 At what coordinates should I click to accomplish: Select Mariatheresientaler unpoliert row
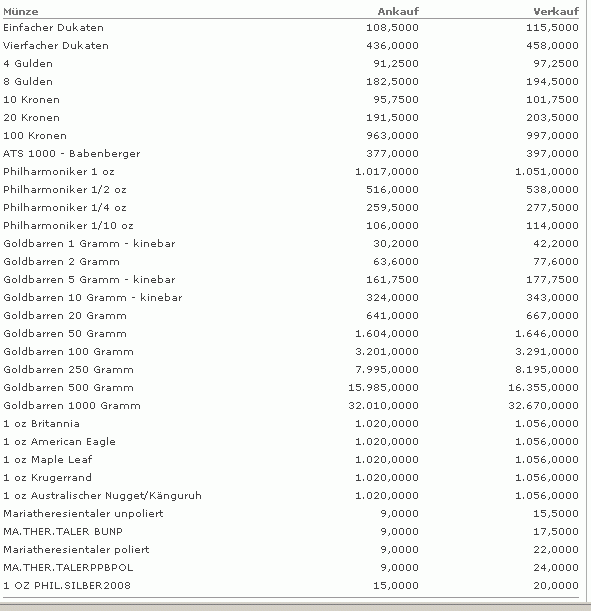(291, 514)
